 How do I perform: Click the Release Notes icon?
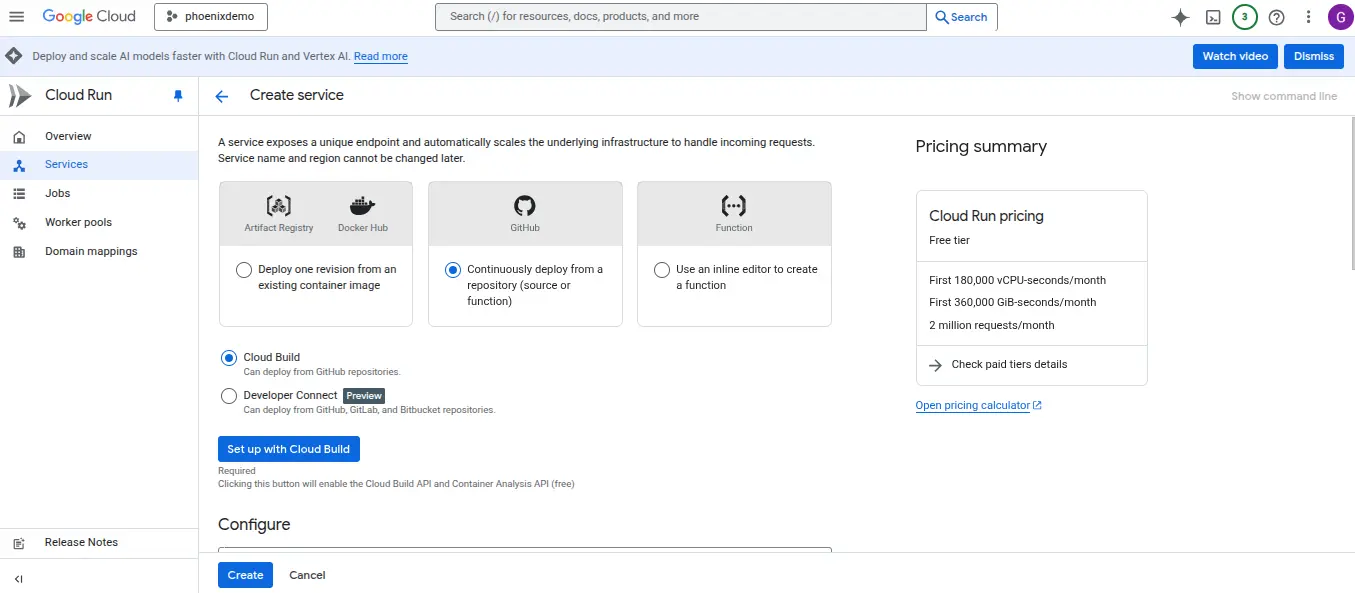(19, 543)
